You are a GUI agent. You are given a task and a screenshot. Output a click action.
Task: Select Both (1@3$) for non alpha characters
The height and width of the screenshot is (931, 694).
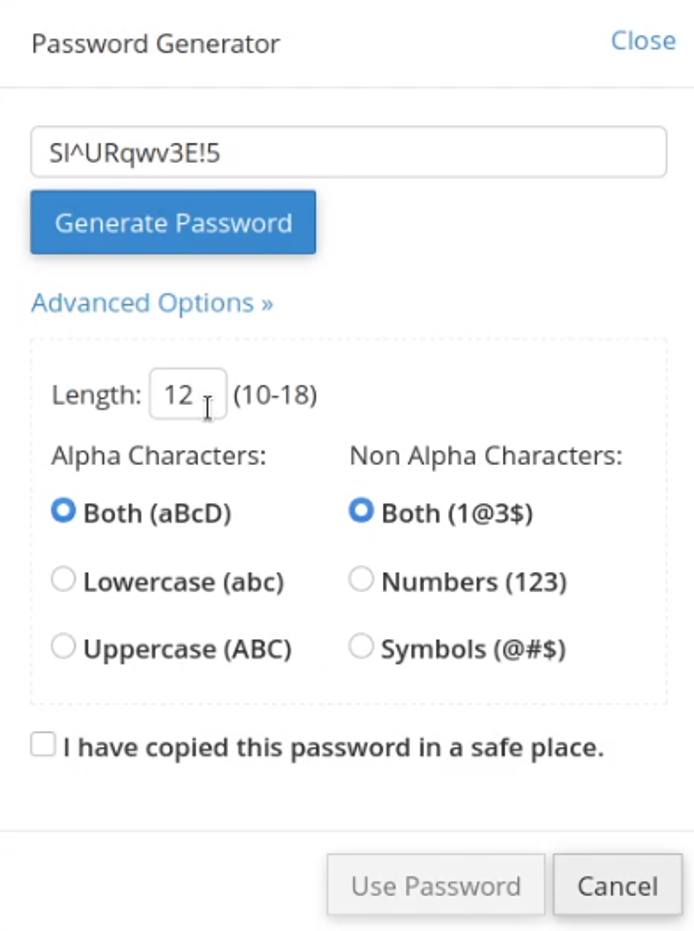coord(361,511)
